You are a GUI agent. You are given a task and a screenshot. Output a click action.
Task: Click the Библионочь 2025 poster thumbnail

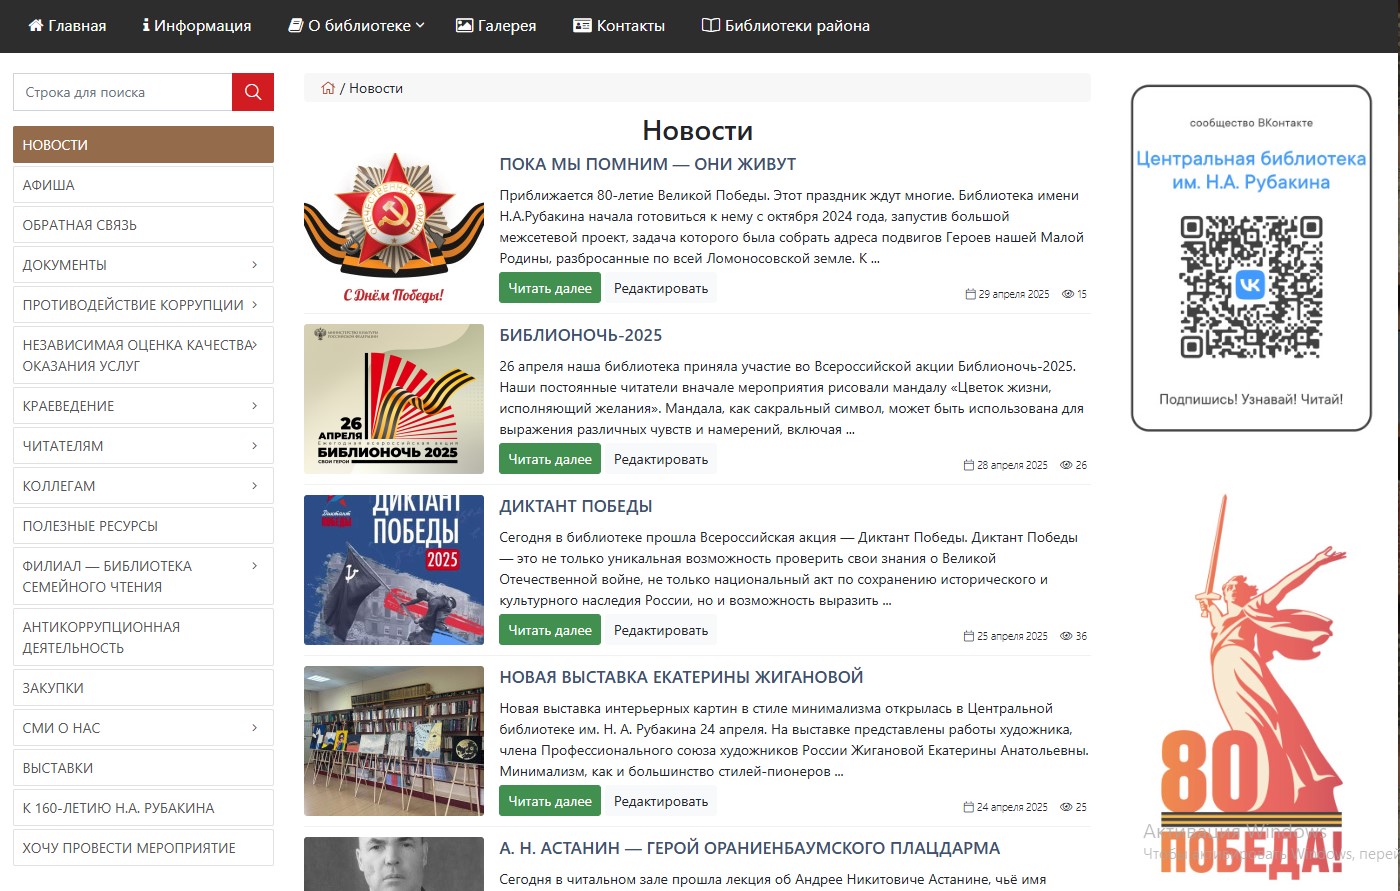tap(394, 398)
